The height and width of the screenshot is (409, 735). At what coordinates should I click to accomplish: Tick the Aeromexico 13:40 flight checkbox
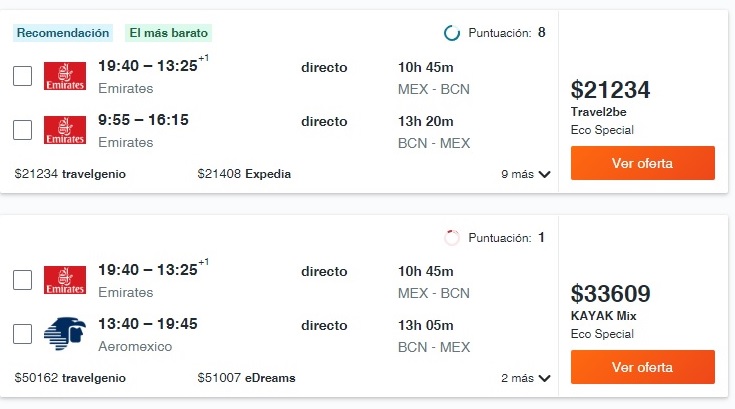point(23,334)
